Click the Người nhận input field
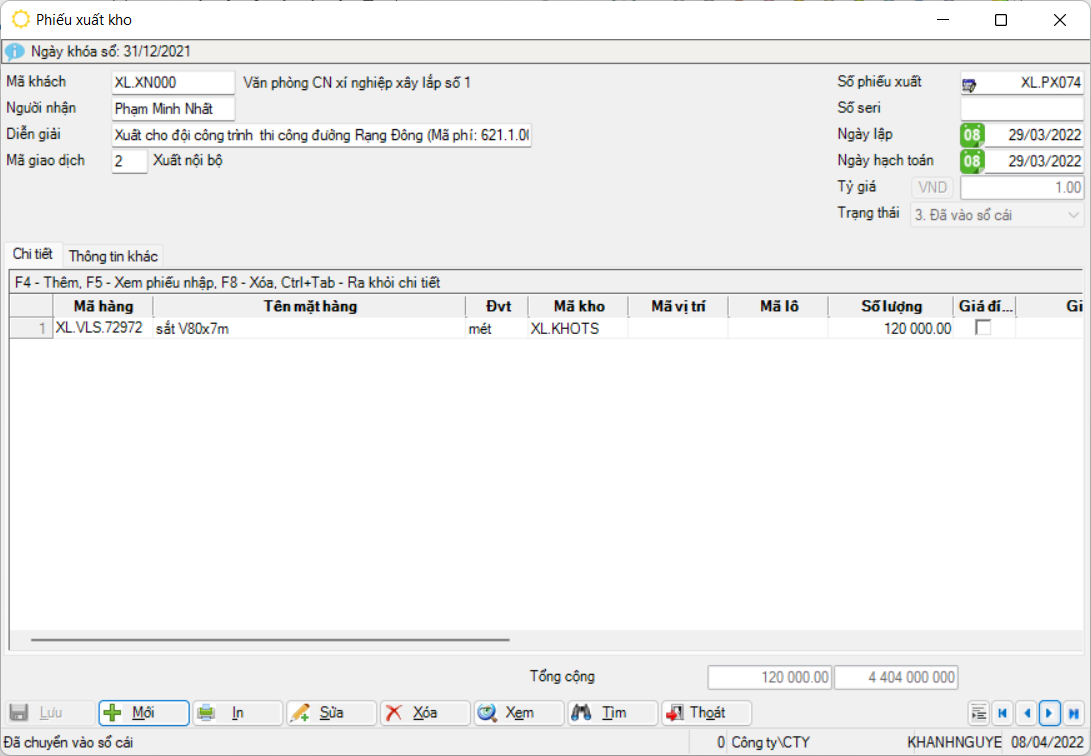 173,108
